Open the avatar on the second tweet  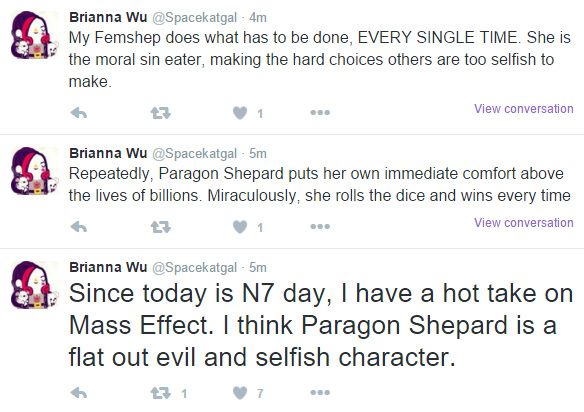[x=35, y=171]
